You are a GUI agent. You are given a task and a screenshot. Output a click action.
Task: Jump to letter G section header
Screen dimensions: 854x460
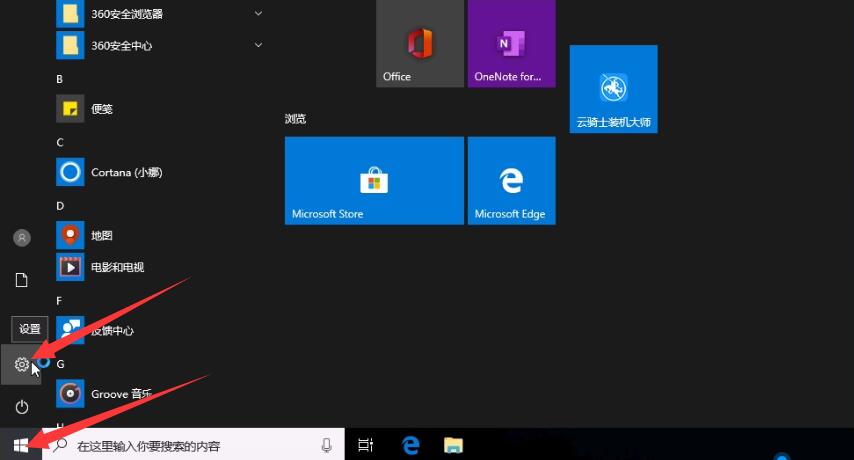60,364
